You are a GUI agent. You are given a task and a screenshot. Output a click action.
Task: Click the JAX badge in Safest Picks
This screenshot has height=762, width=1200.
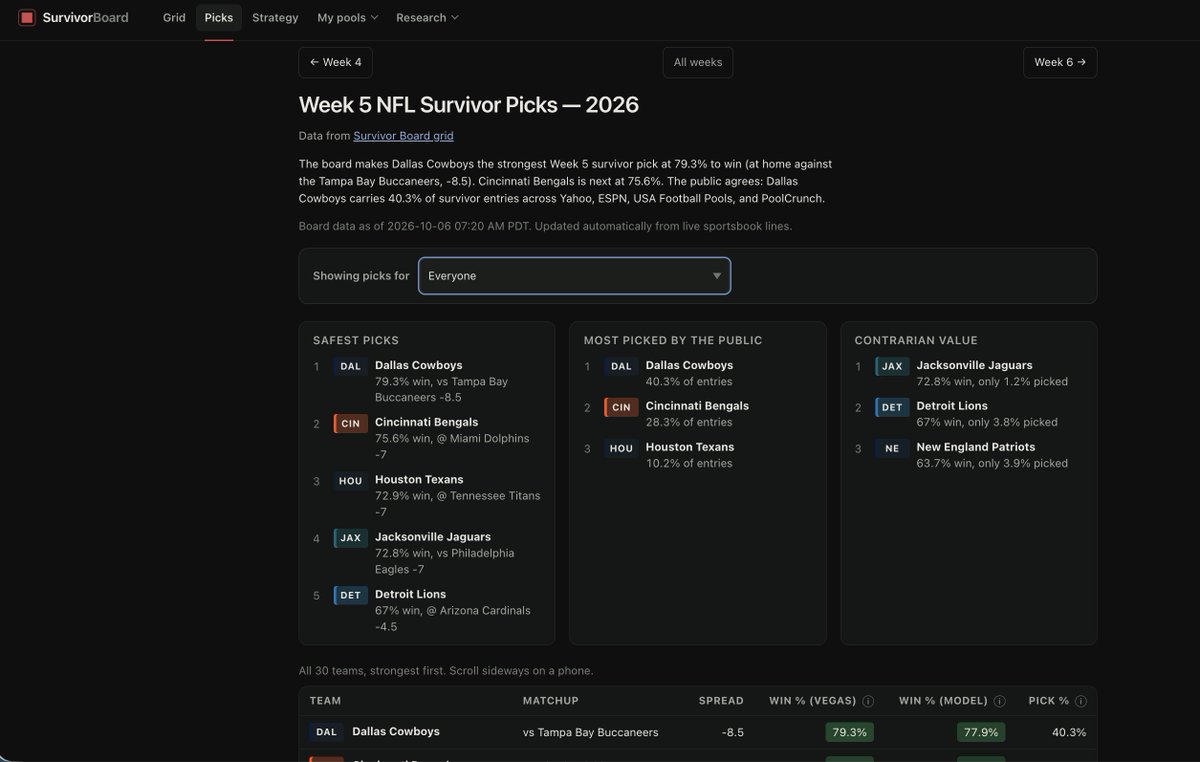(350, 538)
